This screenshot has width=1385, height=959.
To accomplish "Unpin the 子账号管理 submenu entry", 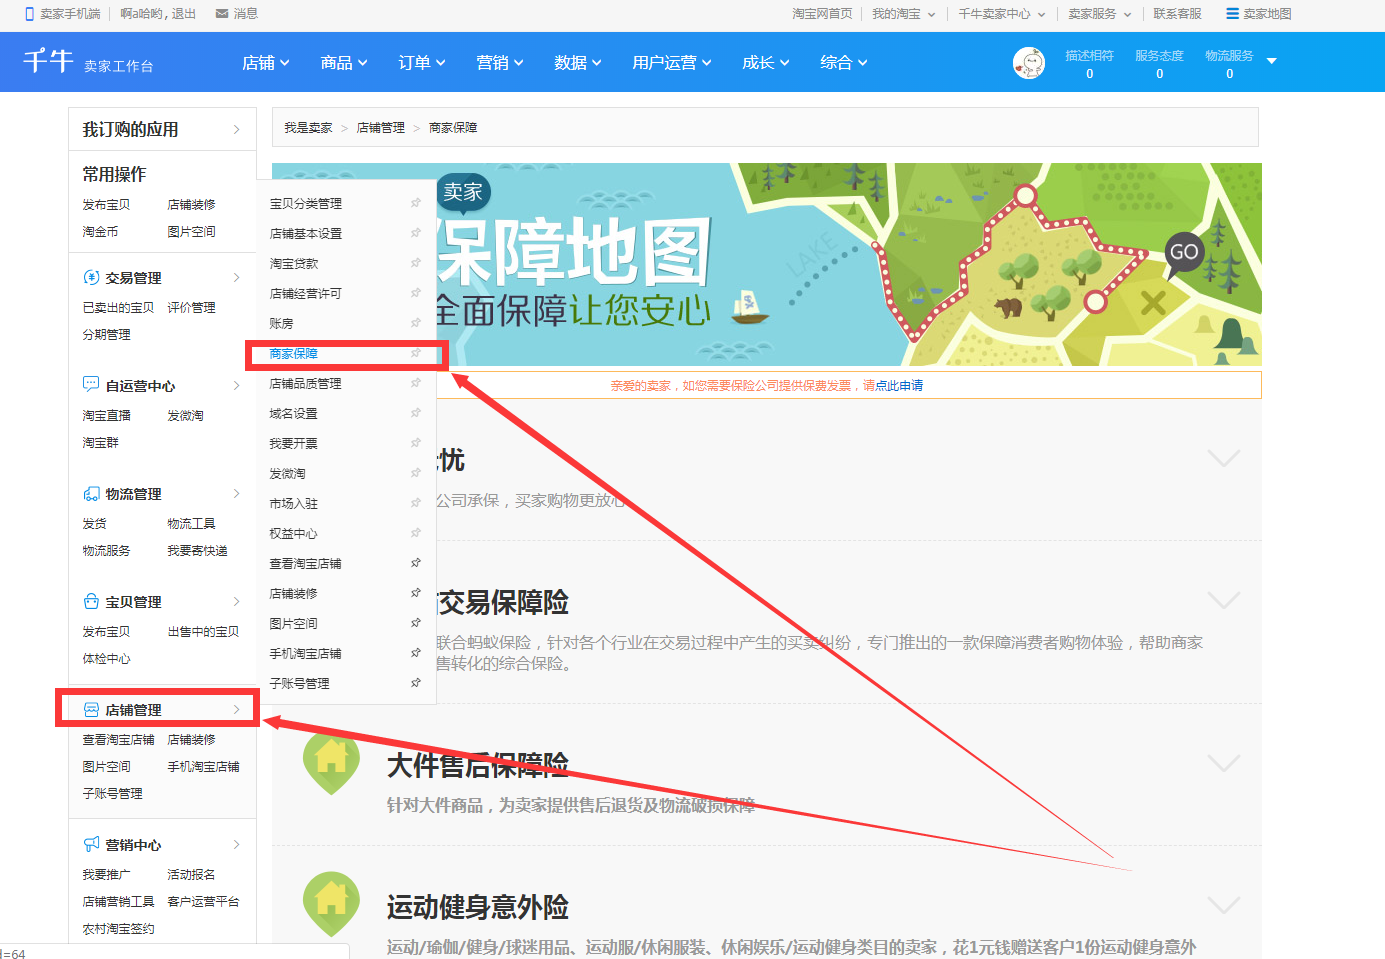I will [x=416, y=683].
